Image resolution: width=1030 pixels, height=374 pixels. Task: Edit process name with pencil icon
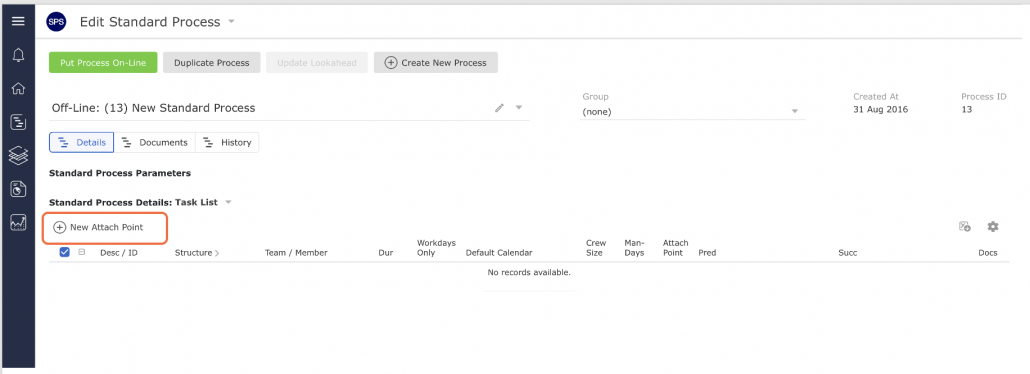point(499,108)
